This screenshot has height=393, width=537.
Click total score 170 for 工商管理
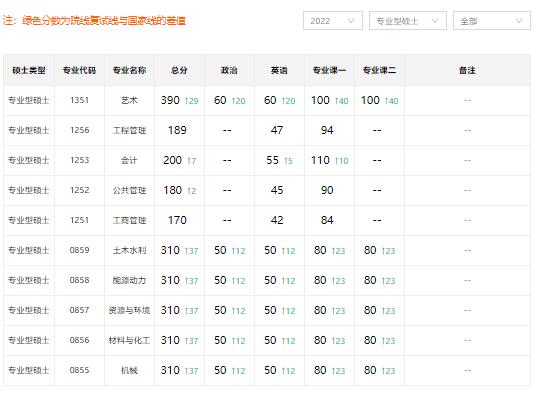click(177, 220)
